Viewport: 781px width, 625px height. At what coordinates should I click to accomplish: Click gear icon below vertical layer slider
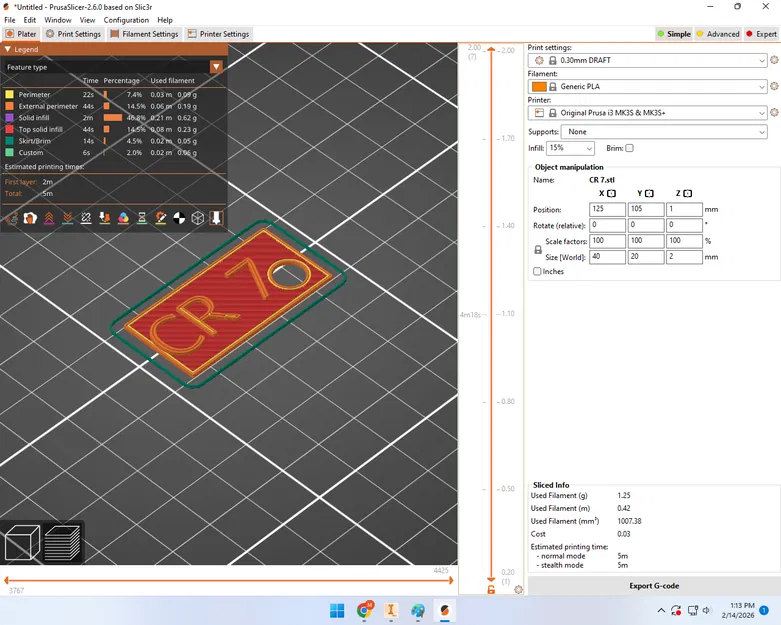tap(519, 590)
